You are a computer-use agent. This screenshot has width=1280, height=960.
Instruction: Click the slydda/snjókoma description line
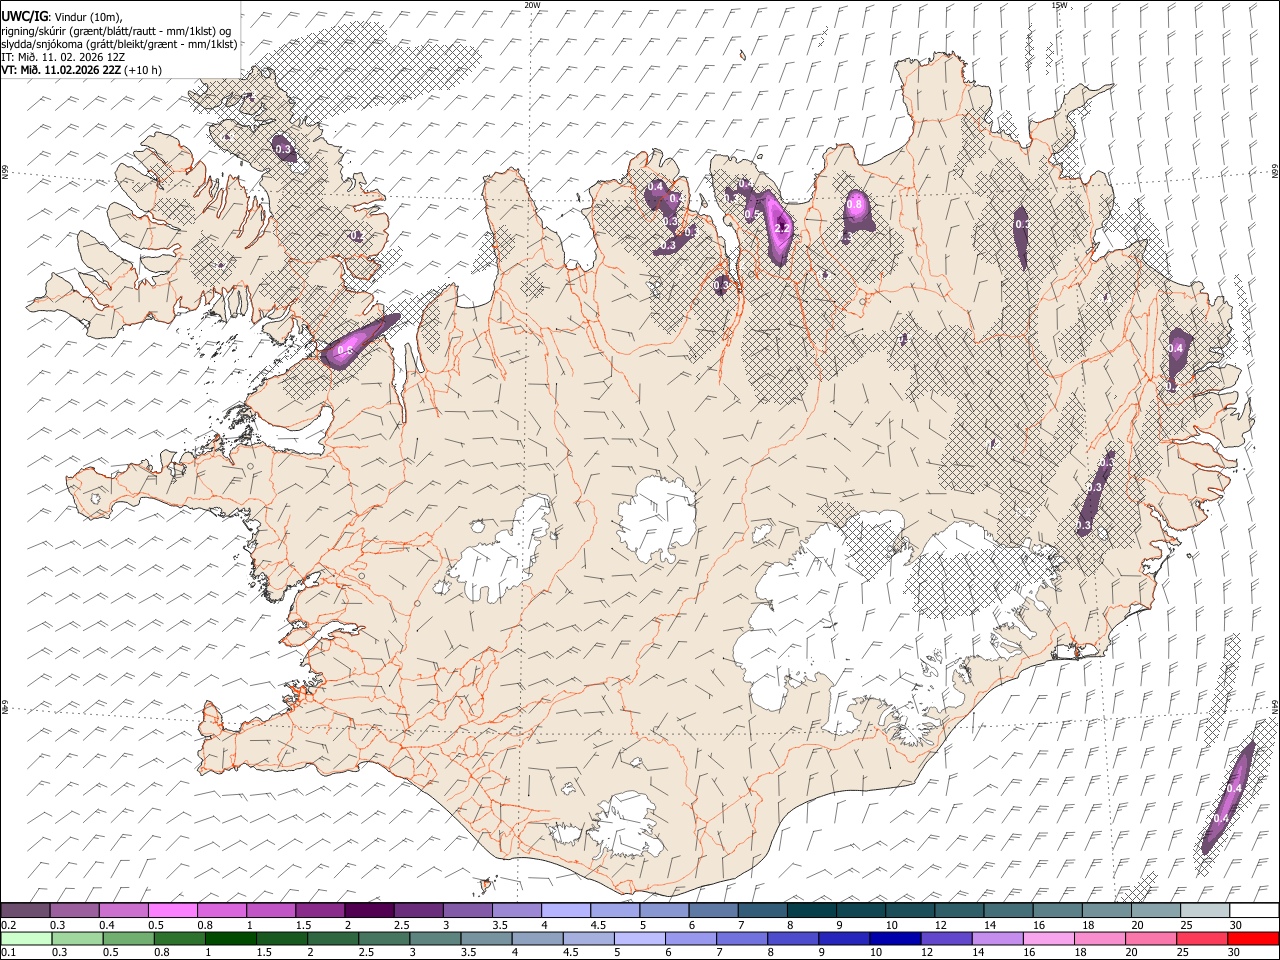[x=119, y=44]
